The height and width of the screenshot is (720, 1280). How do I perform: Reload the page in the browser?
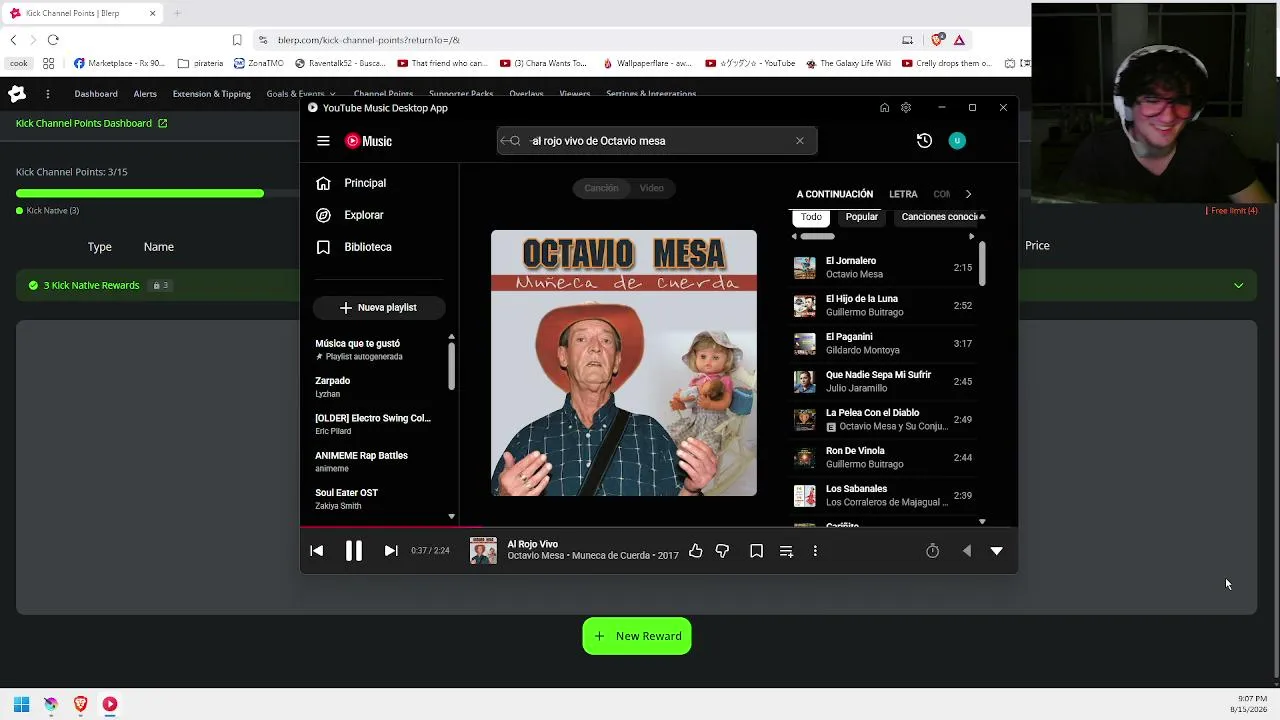click(53, 40)
